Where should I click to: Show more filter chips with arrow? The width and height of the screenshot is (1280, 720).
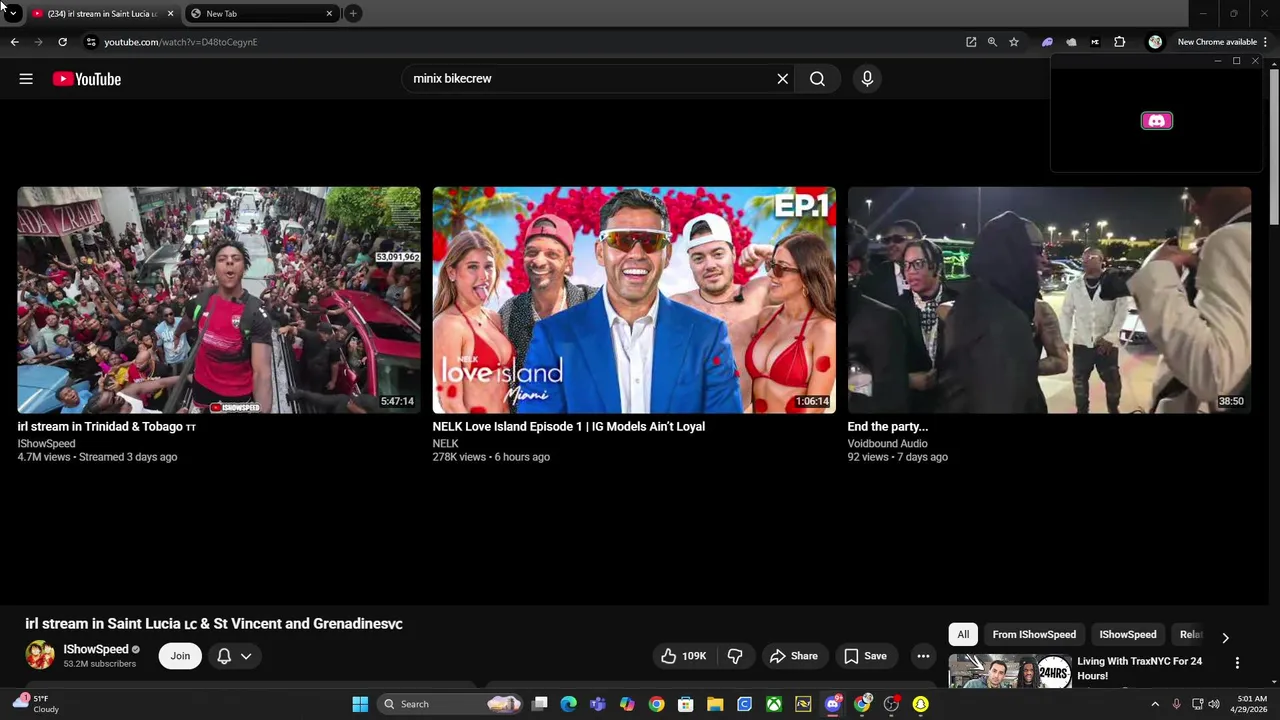click(1225, 637)
